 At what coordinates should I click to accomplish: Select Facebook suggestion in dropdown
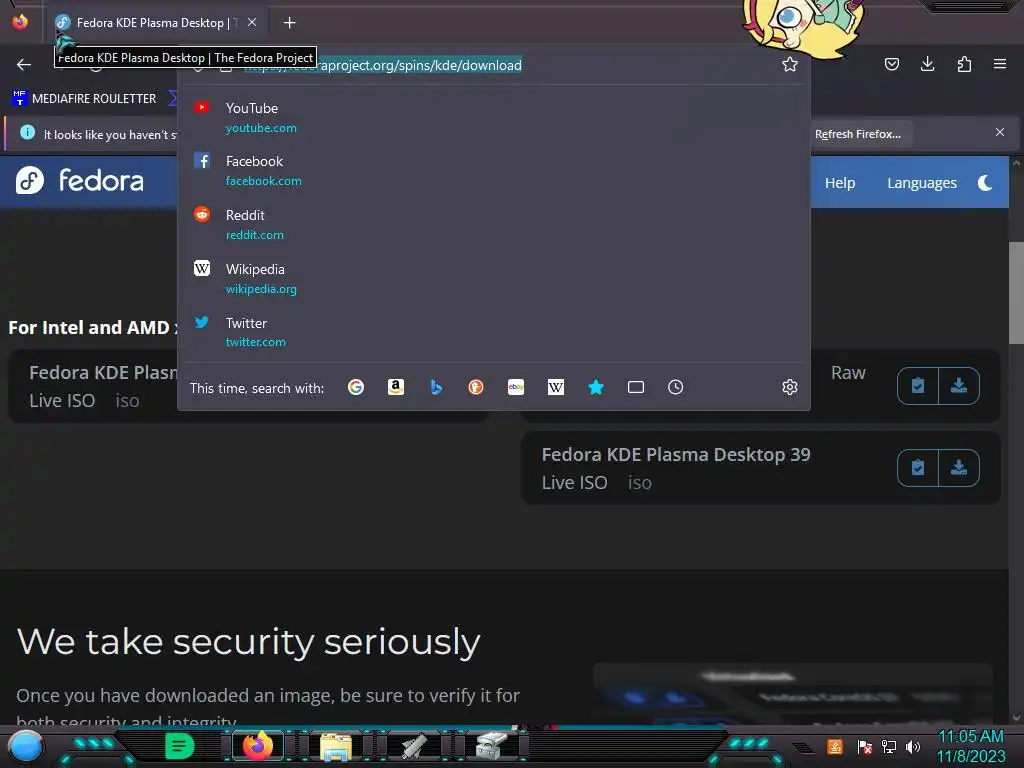[494, 170]
